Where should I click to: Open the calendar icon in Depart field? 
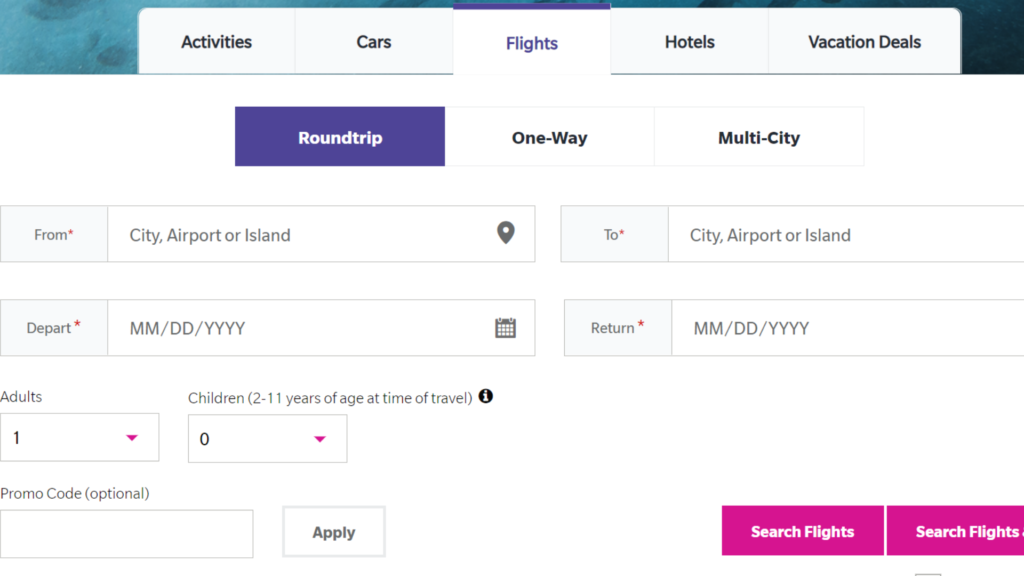pos(505,328)
